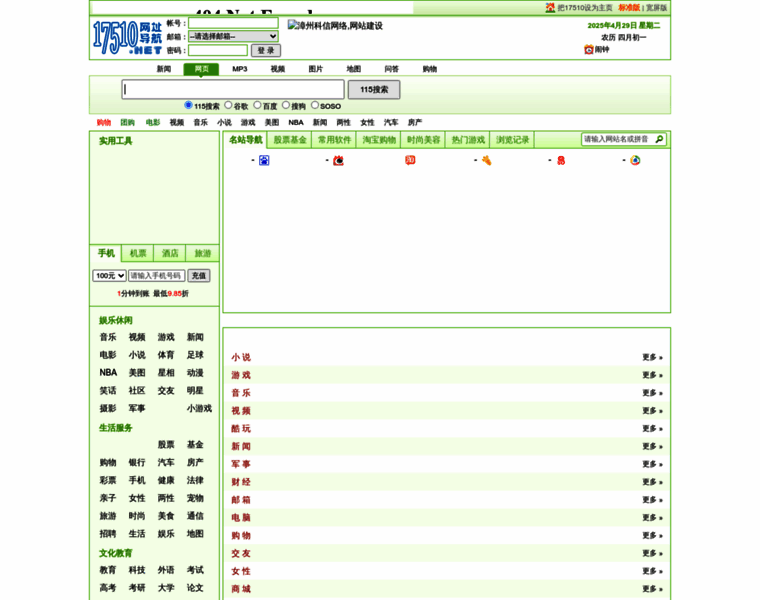Select the 百度 radio button
The image size is (760, 600).
257,105
